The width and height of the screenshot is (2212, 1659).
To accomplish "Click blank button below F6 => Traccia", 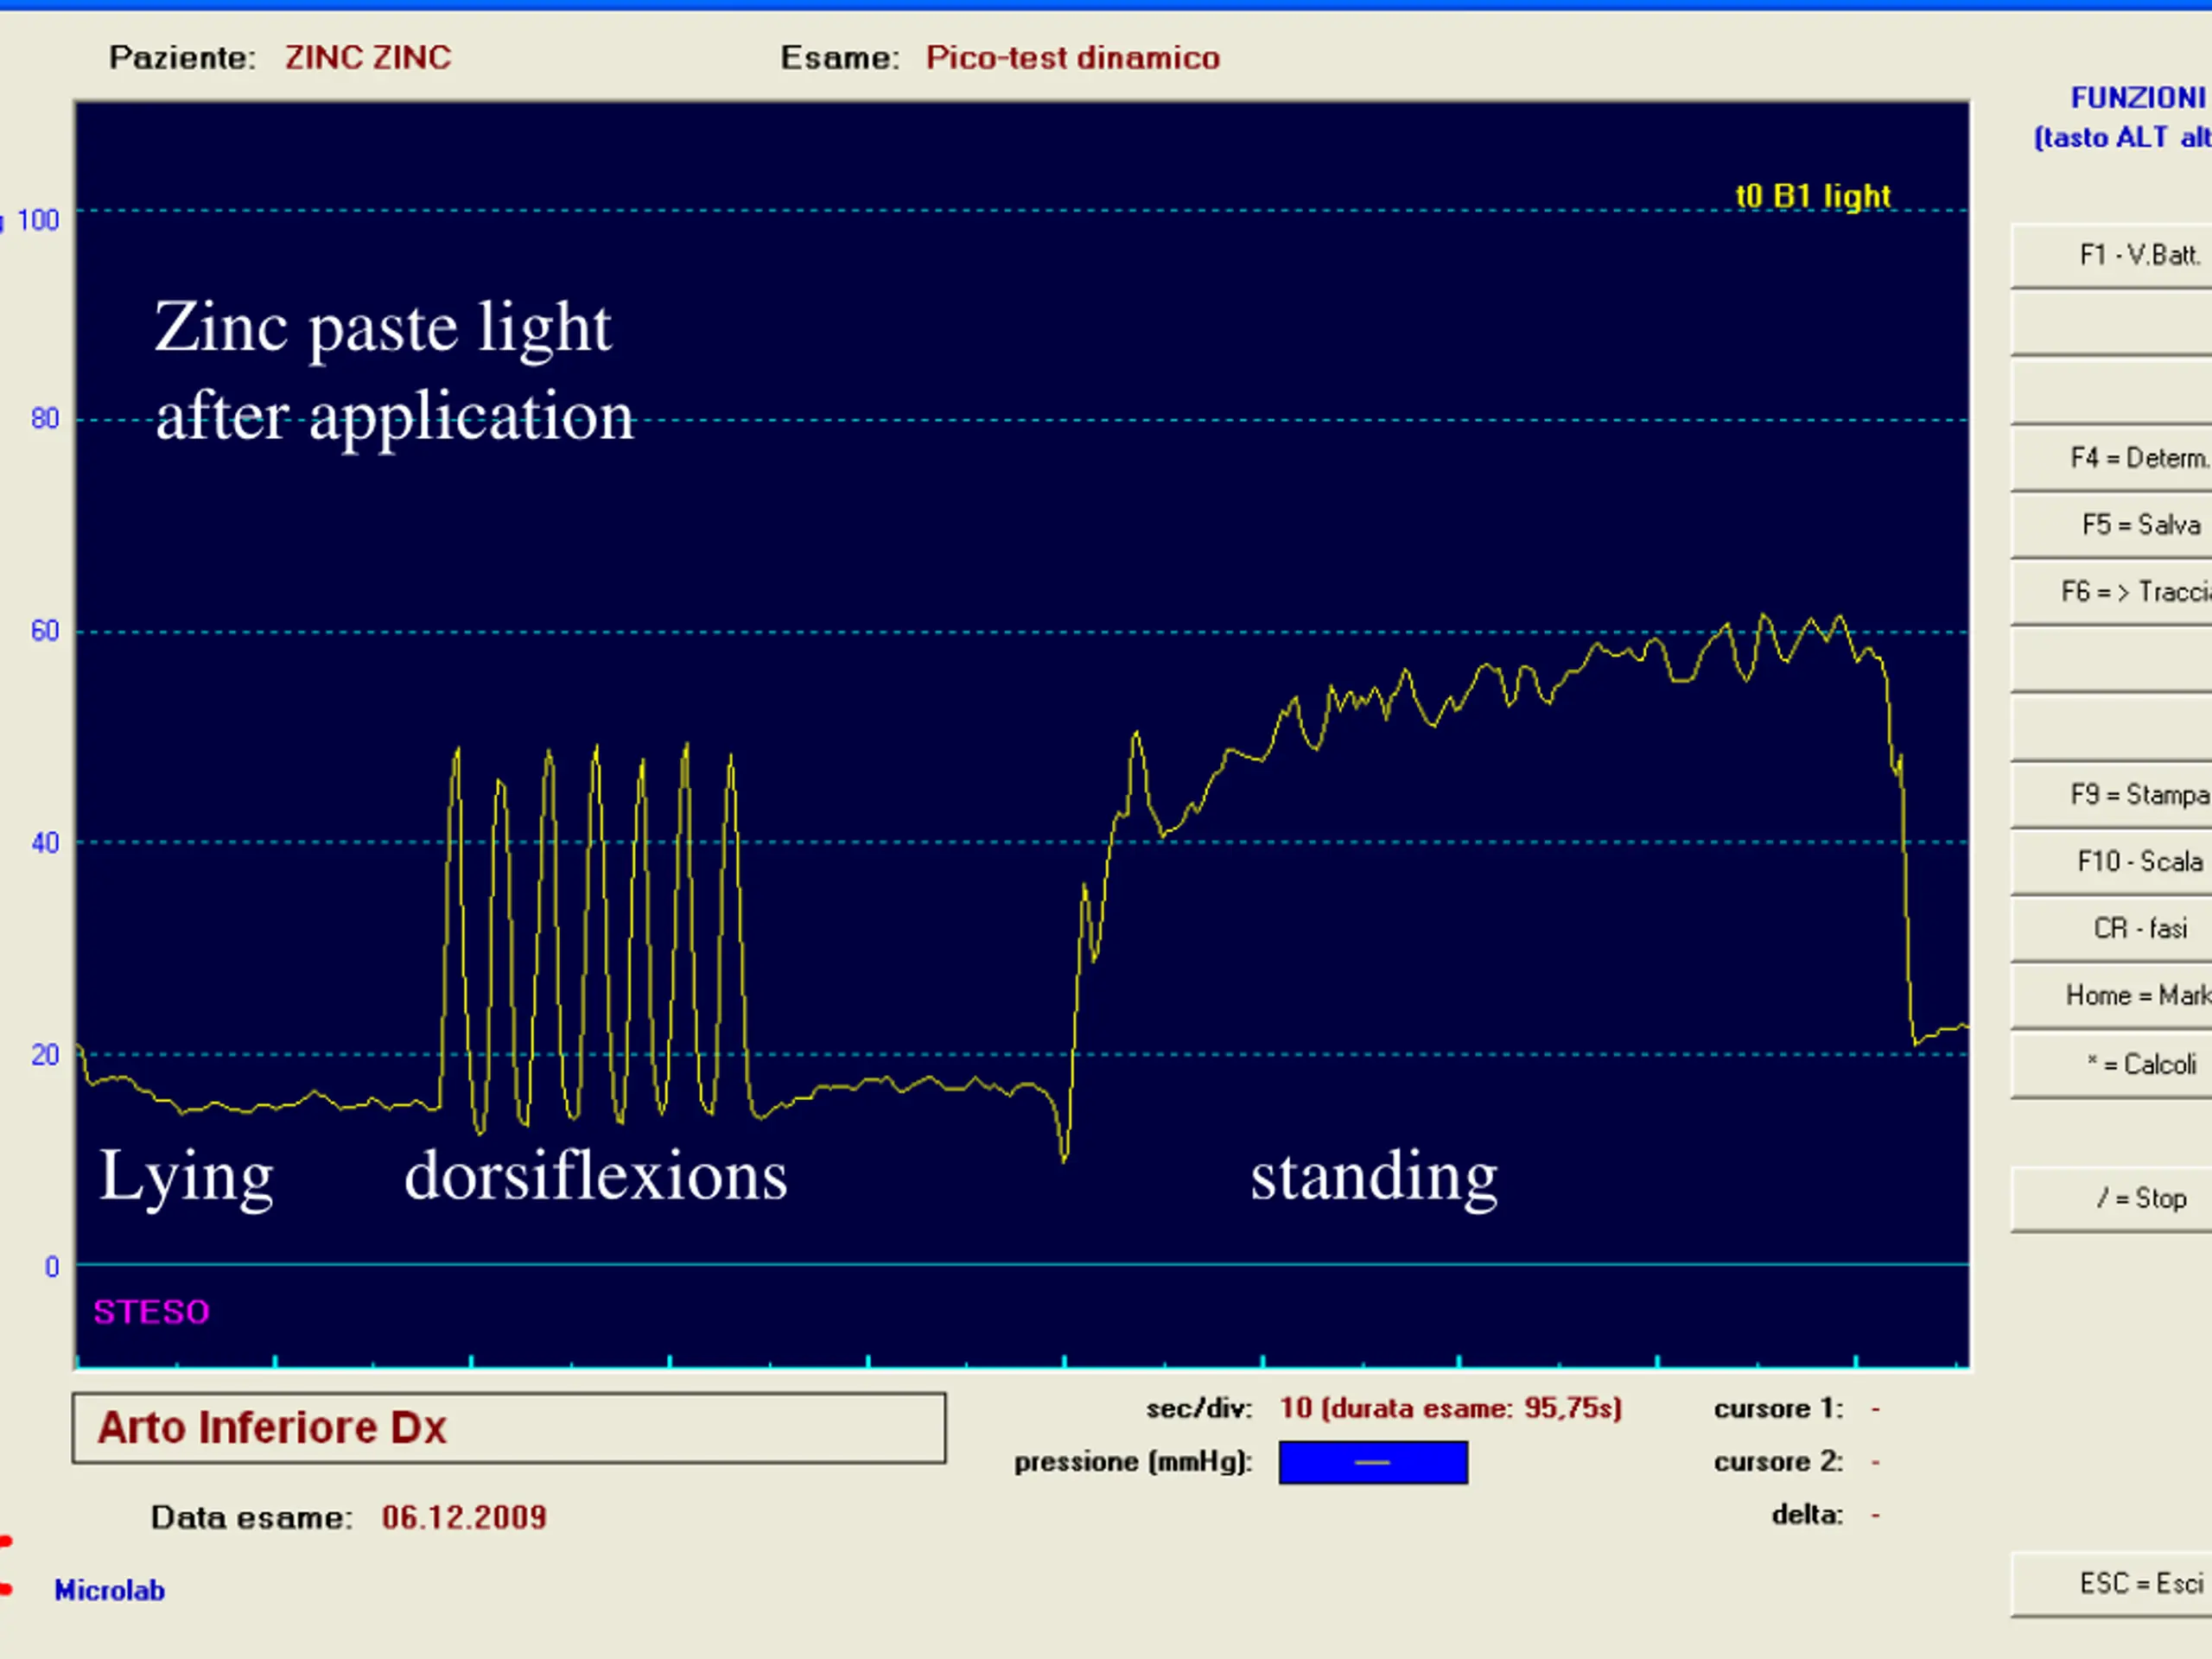I will tap(2112, 659).
